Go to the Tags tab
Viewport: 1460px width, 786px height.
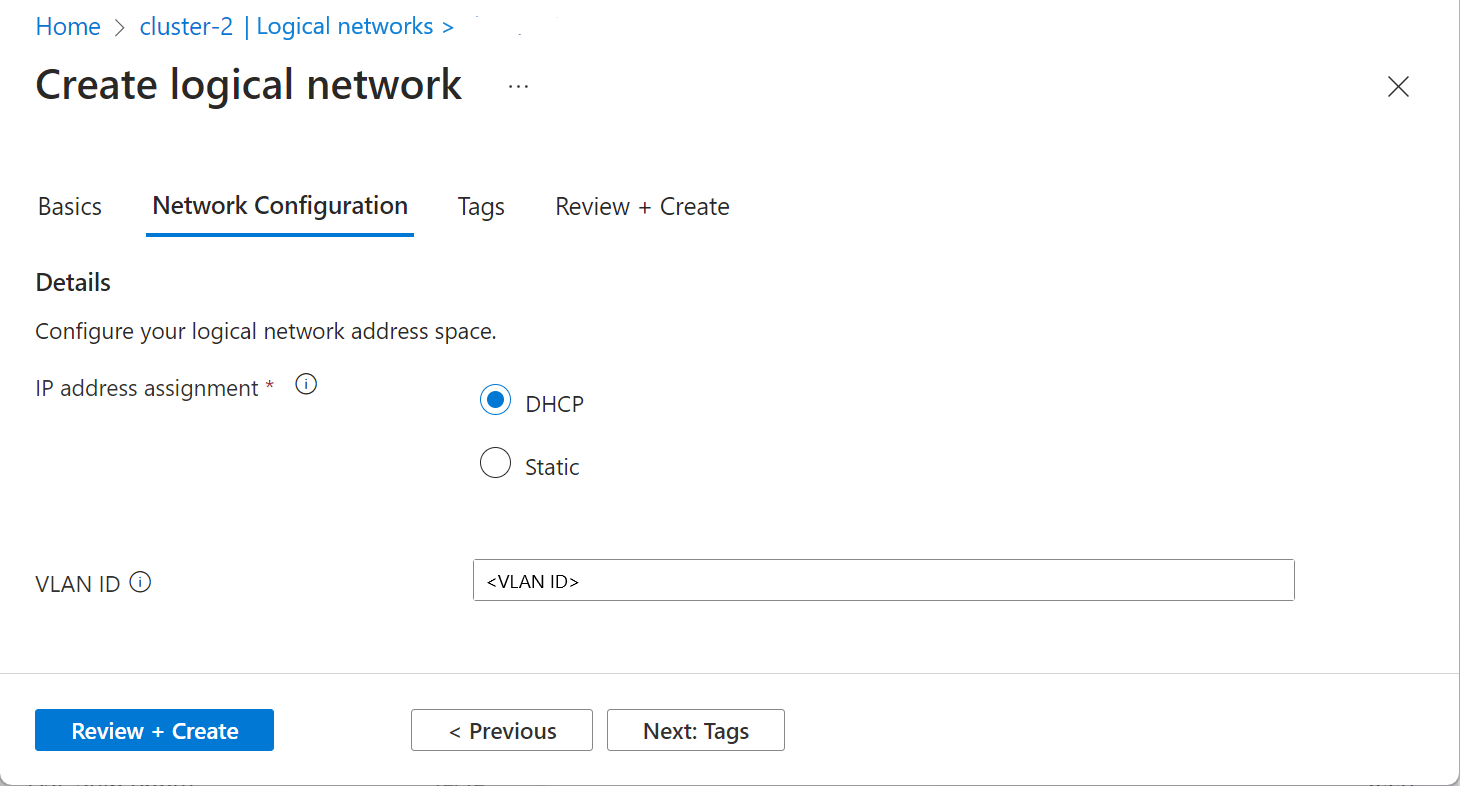pos(481,207)
